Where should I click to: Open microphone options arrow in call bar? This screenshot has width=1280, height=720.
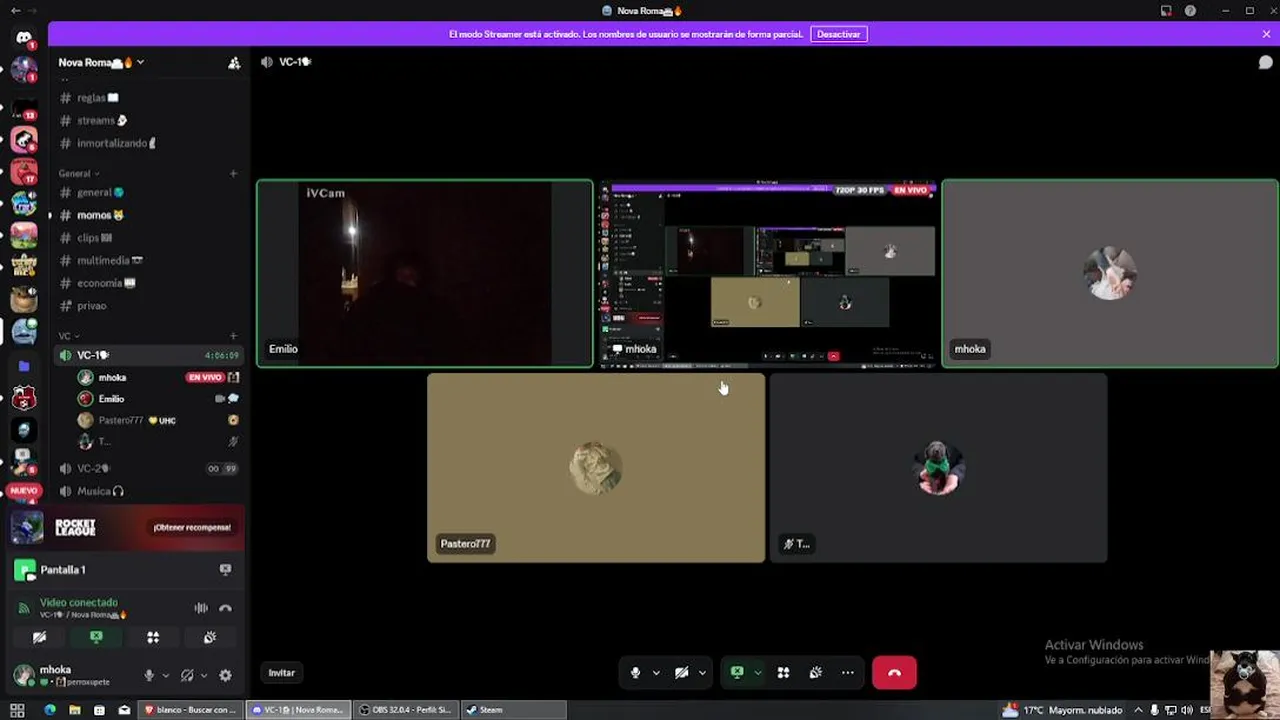(x=656, y=673)
